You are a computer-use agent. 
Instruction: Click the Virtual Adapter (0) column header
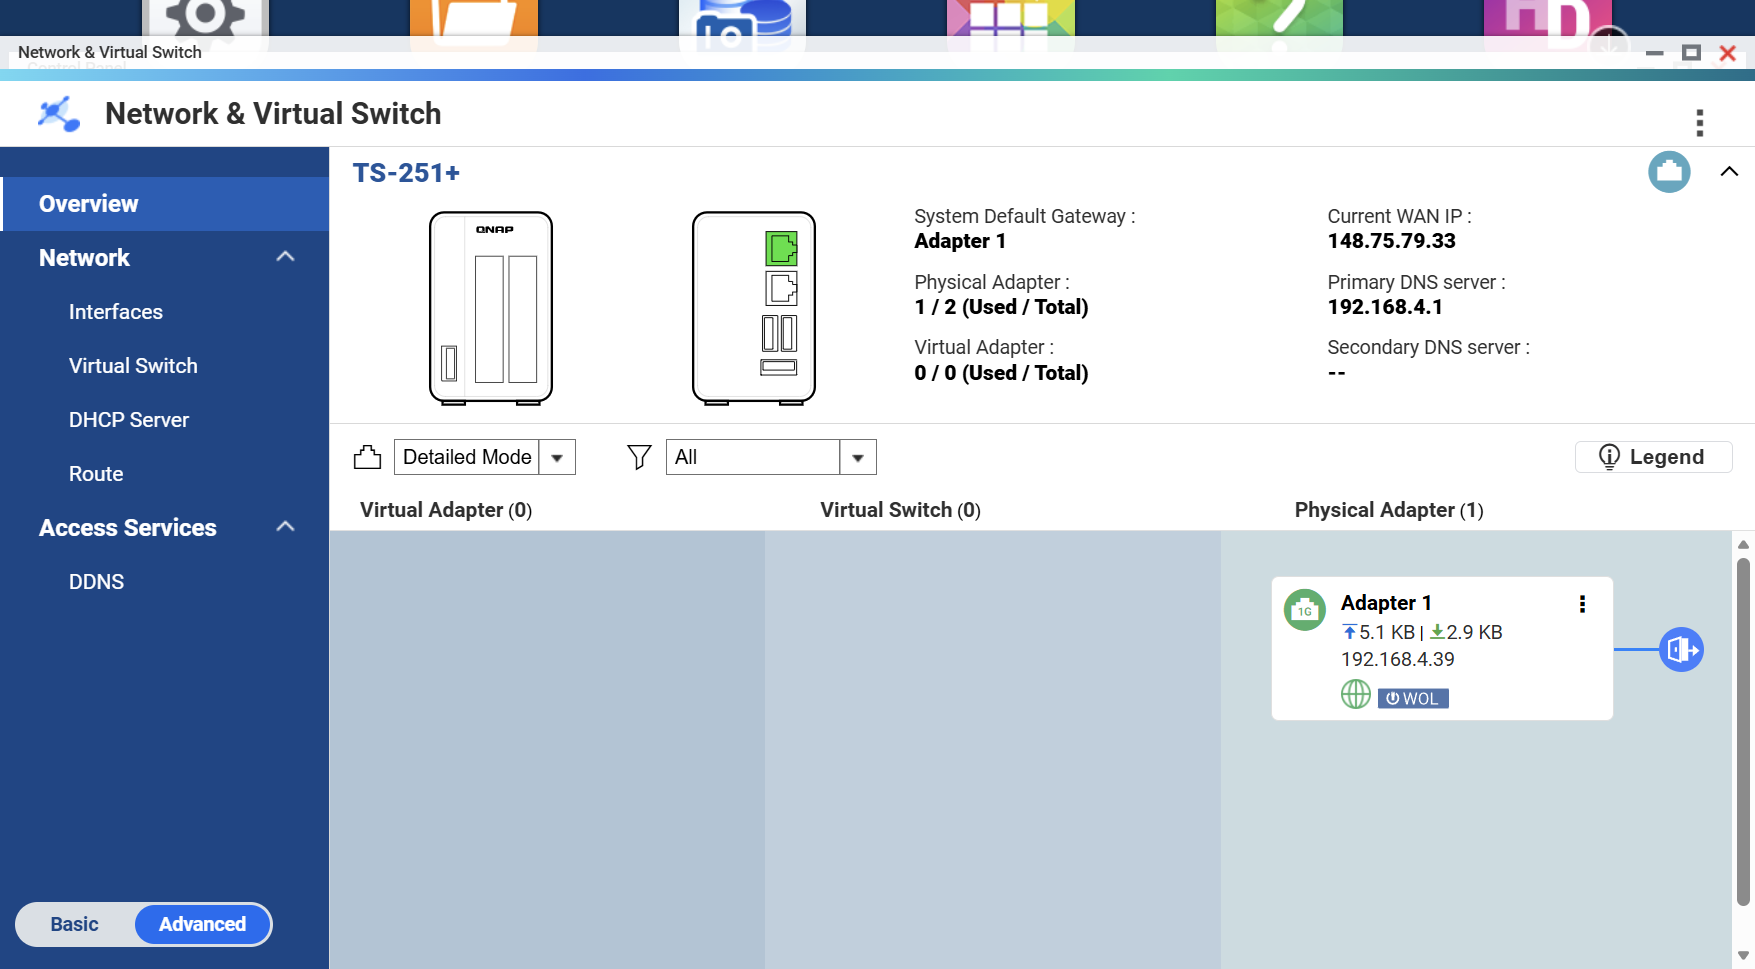click(446, 510)
